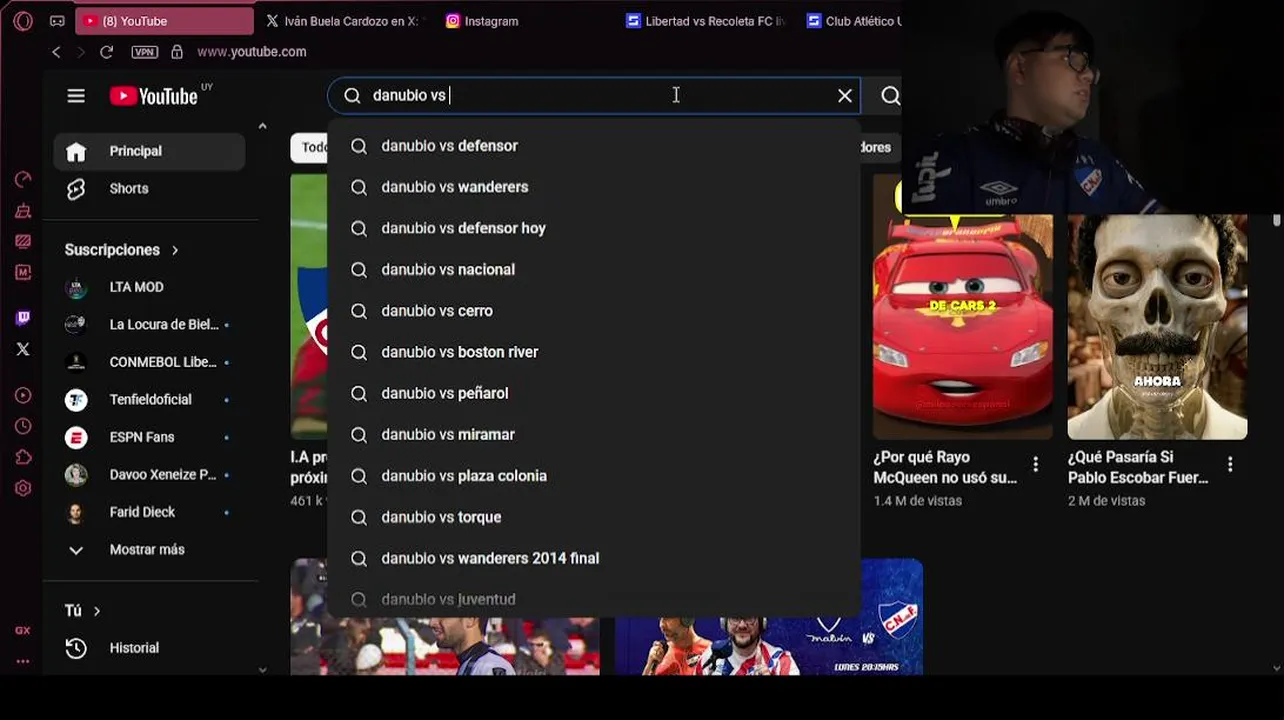Open Twitch in Opera sidebar

[x=23, y=318]
